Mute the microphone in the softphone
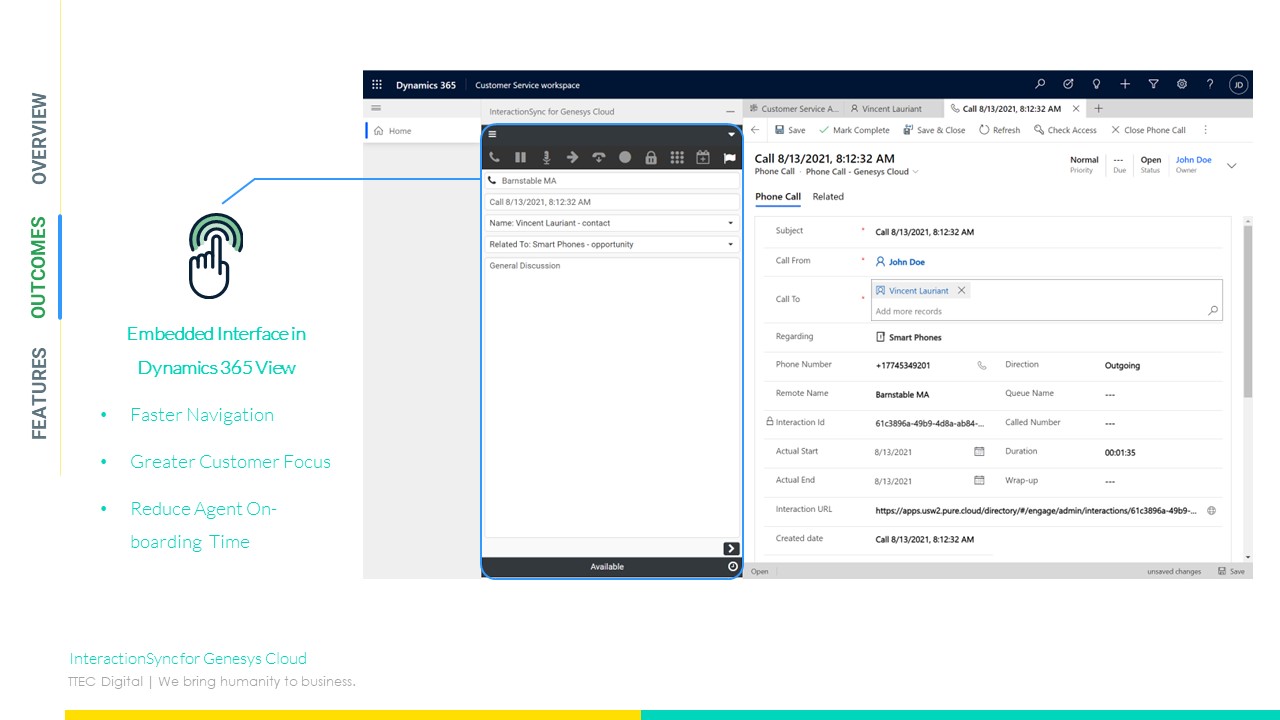Image resolution: width=1280 pixels, height=720 pixels. (546, 157)
